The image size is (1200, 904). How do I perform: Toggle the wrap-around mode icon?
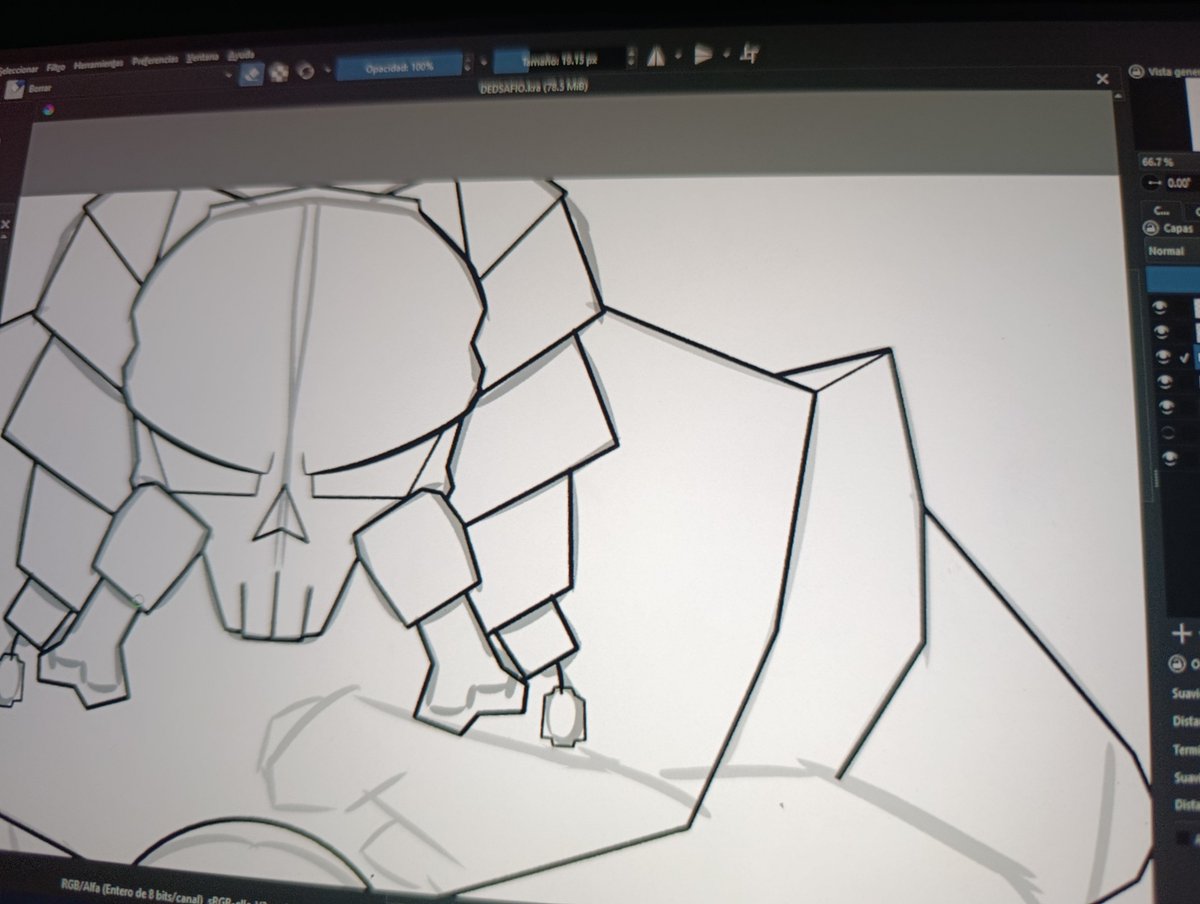[x=747, y=54]
